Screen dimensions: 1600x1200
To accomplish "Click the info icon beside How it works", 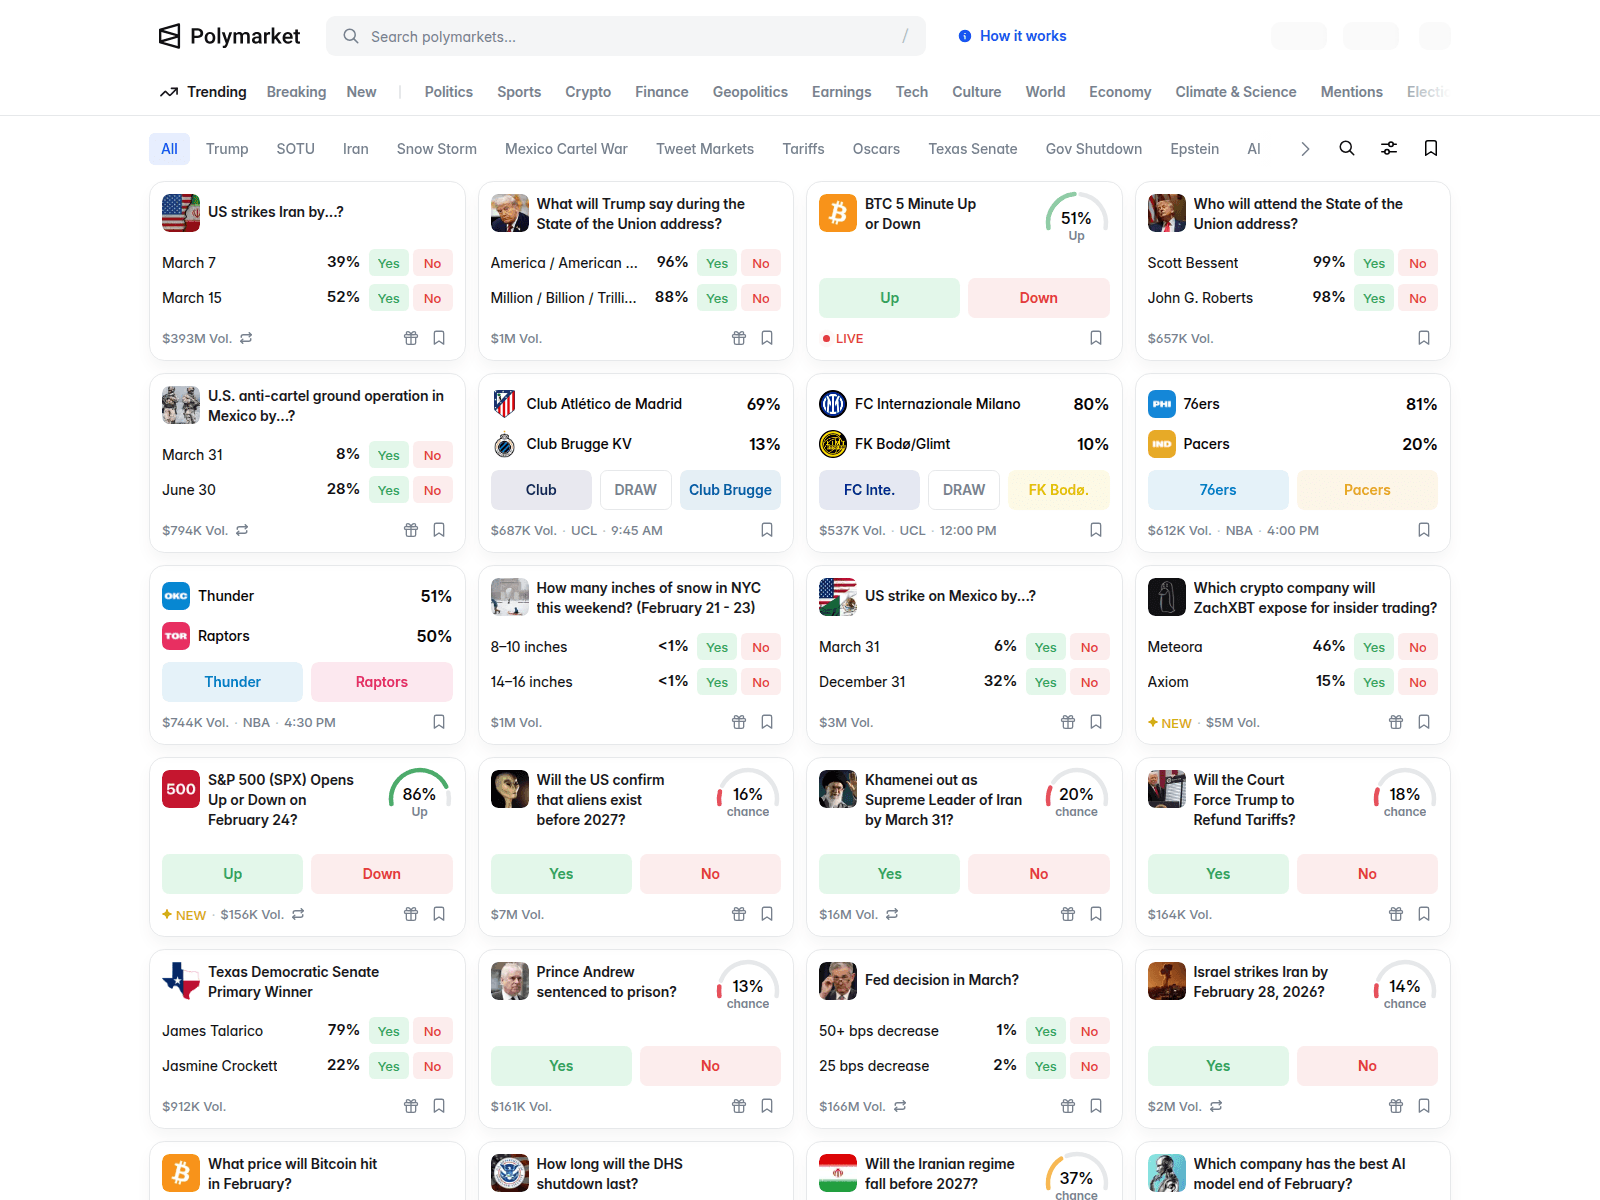I will click(965, 36).
